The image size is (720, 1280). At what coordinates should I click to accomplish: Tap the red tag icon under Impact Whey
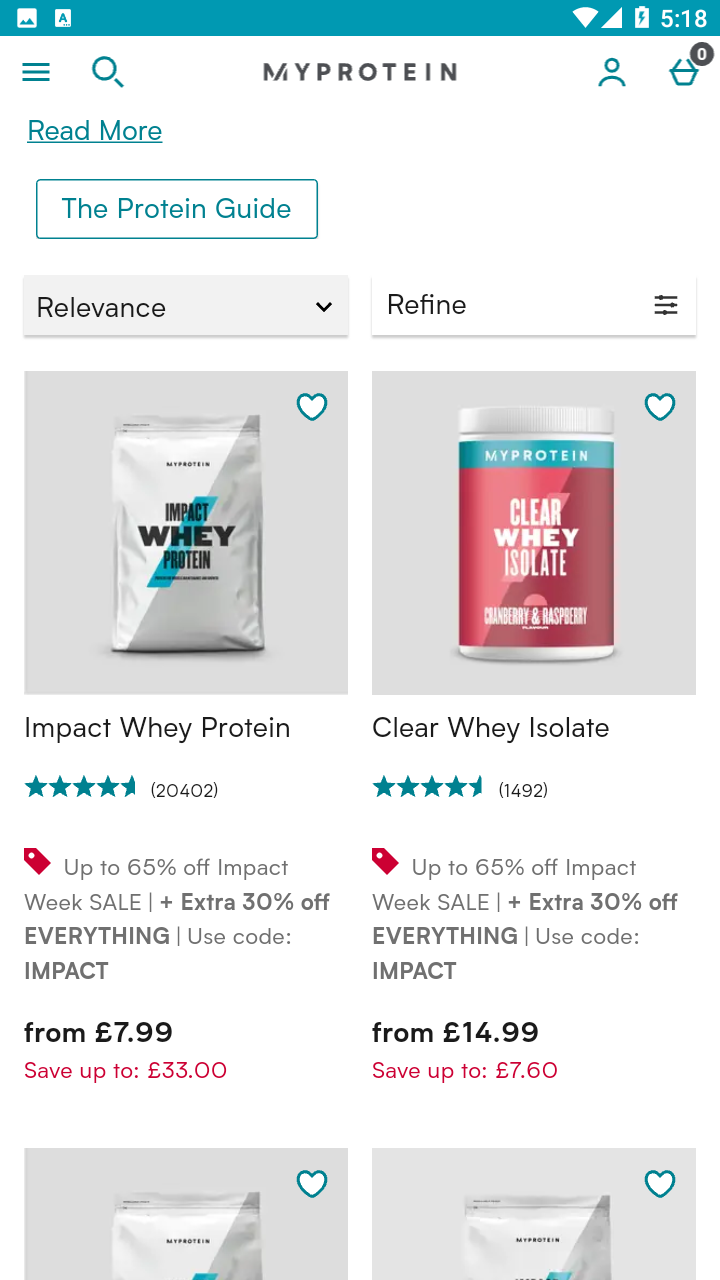pos(37,861)
